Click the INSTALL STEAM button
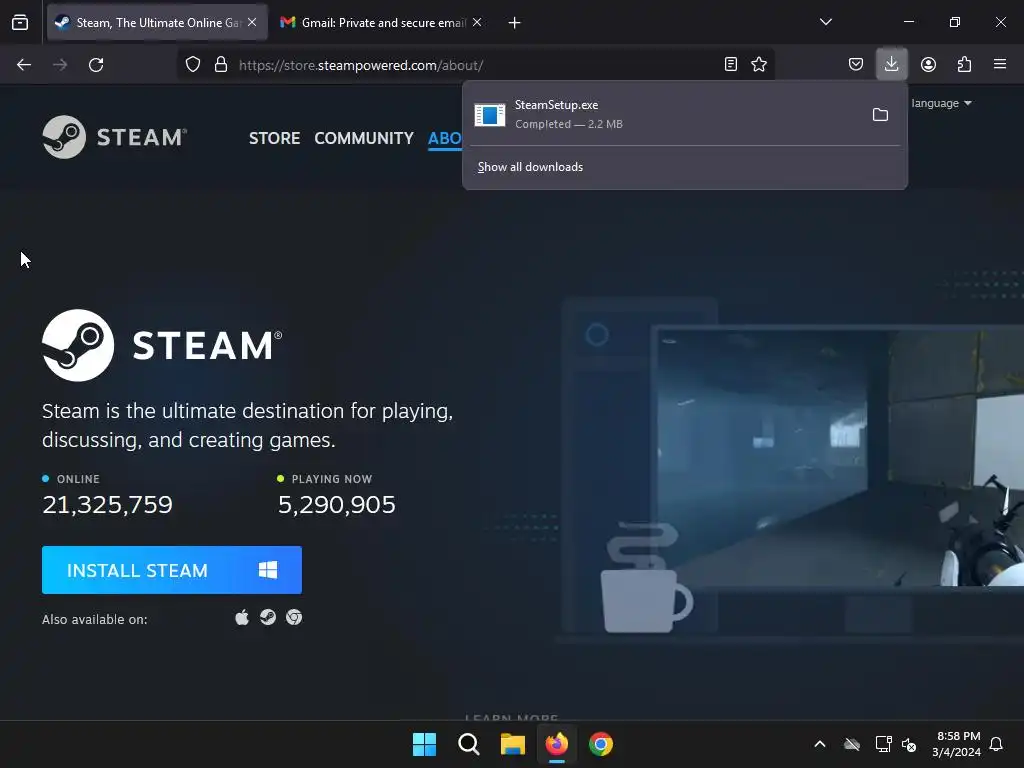The height and width of the screenshot is (768, 1024). (x=172, y=570)
